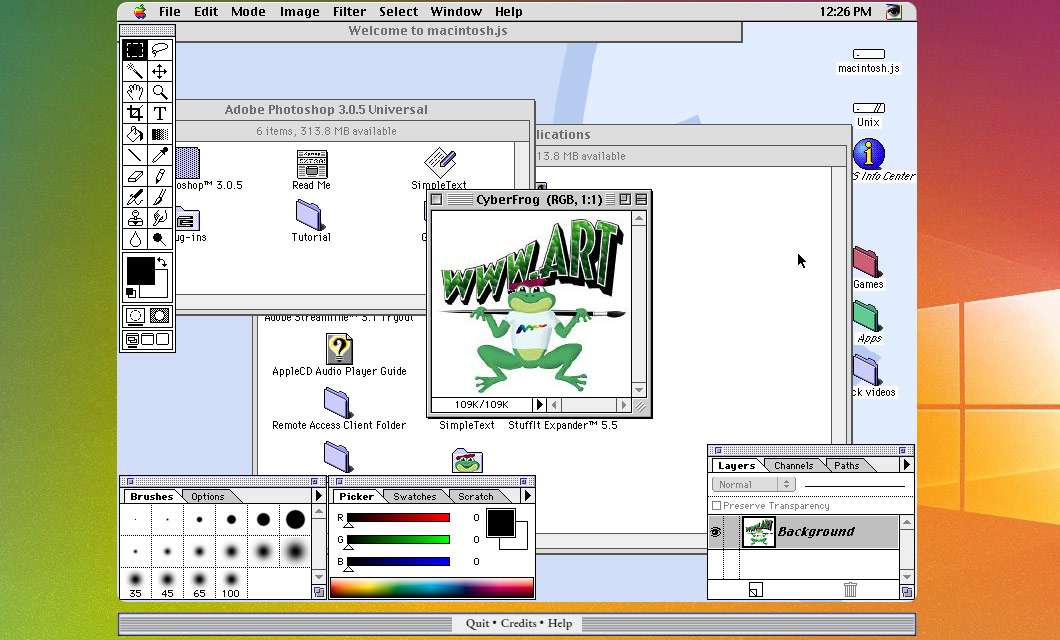Screen dimensions: 1060x640
Task: Select the Paintbrush tool
Action: (160, 197)
